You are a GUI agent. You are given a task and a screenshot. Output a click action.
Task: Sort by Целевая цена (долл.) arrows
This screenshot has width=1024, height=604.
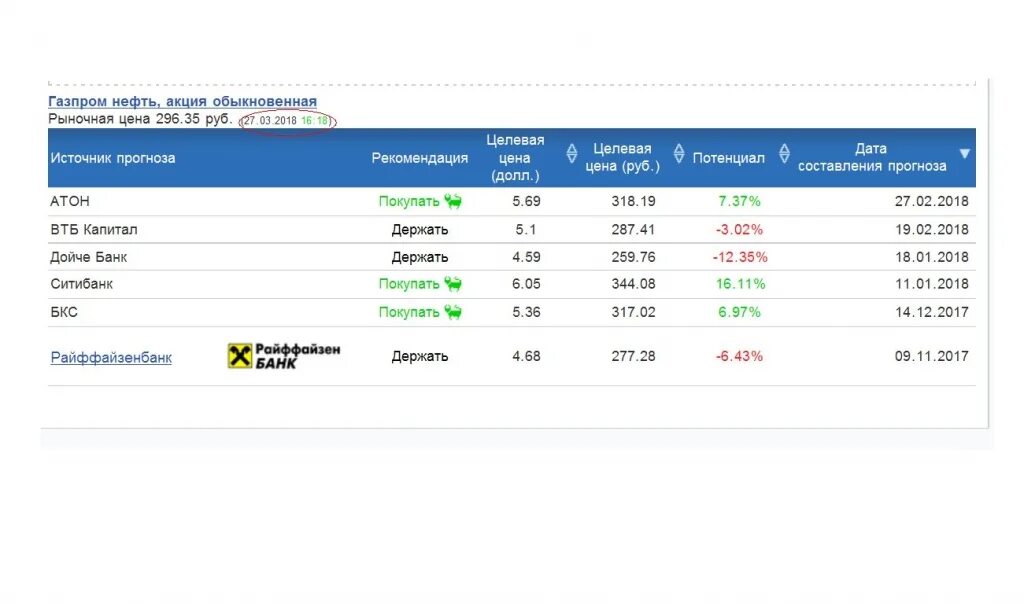click(571, 153)
